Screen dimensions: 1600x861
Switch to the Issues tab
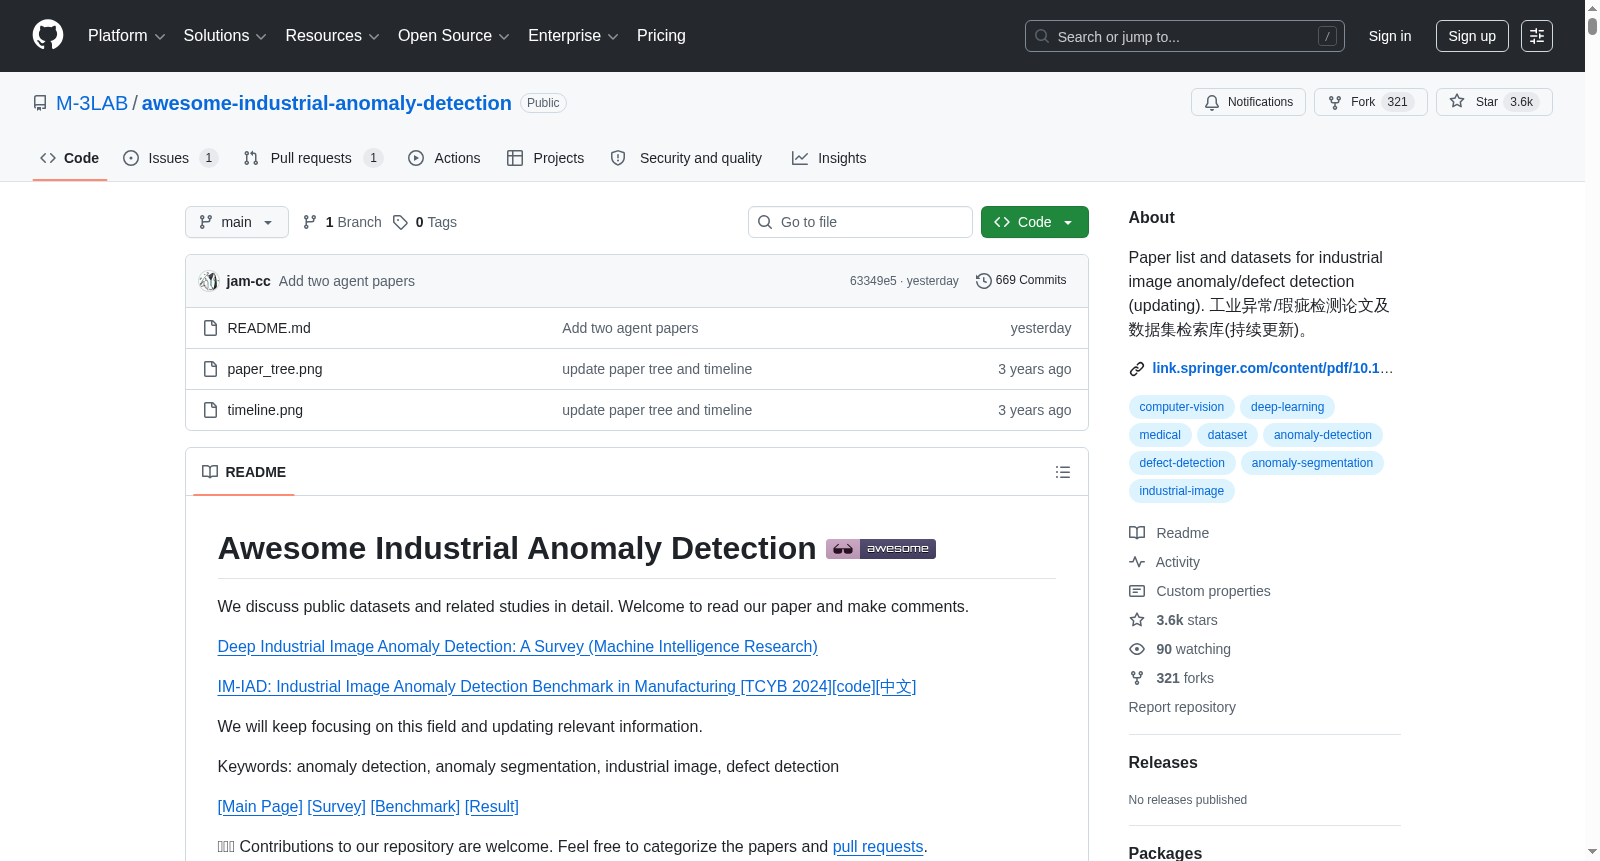click(170, 158)
